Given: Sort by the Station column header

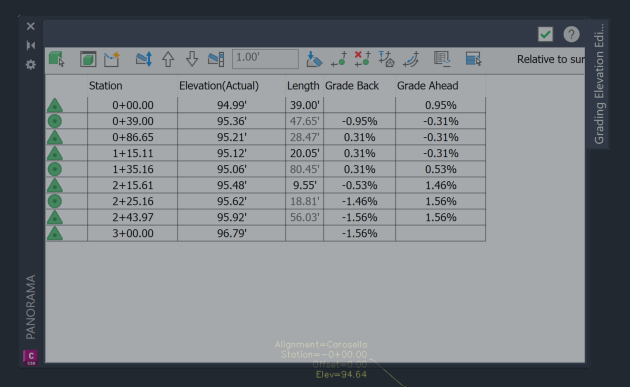Looking at the screenshot, I should pyautogui.click(x=106, y=86).
